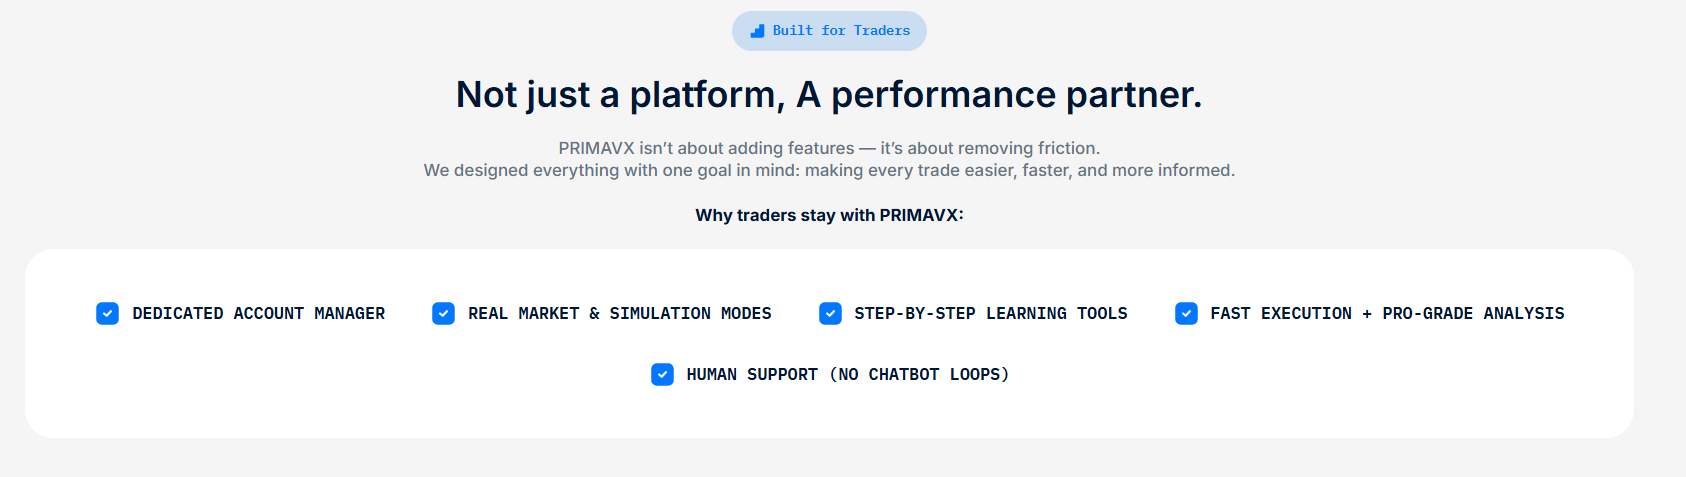Toggle the Step-by-Step Learning Tools checkbox
The height and width of the screenshot is (477, 1686).
830,314
